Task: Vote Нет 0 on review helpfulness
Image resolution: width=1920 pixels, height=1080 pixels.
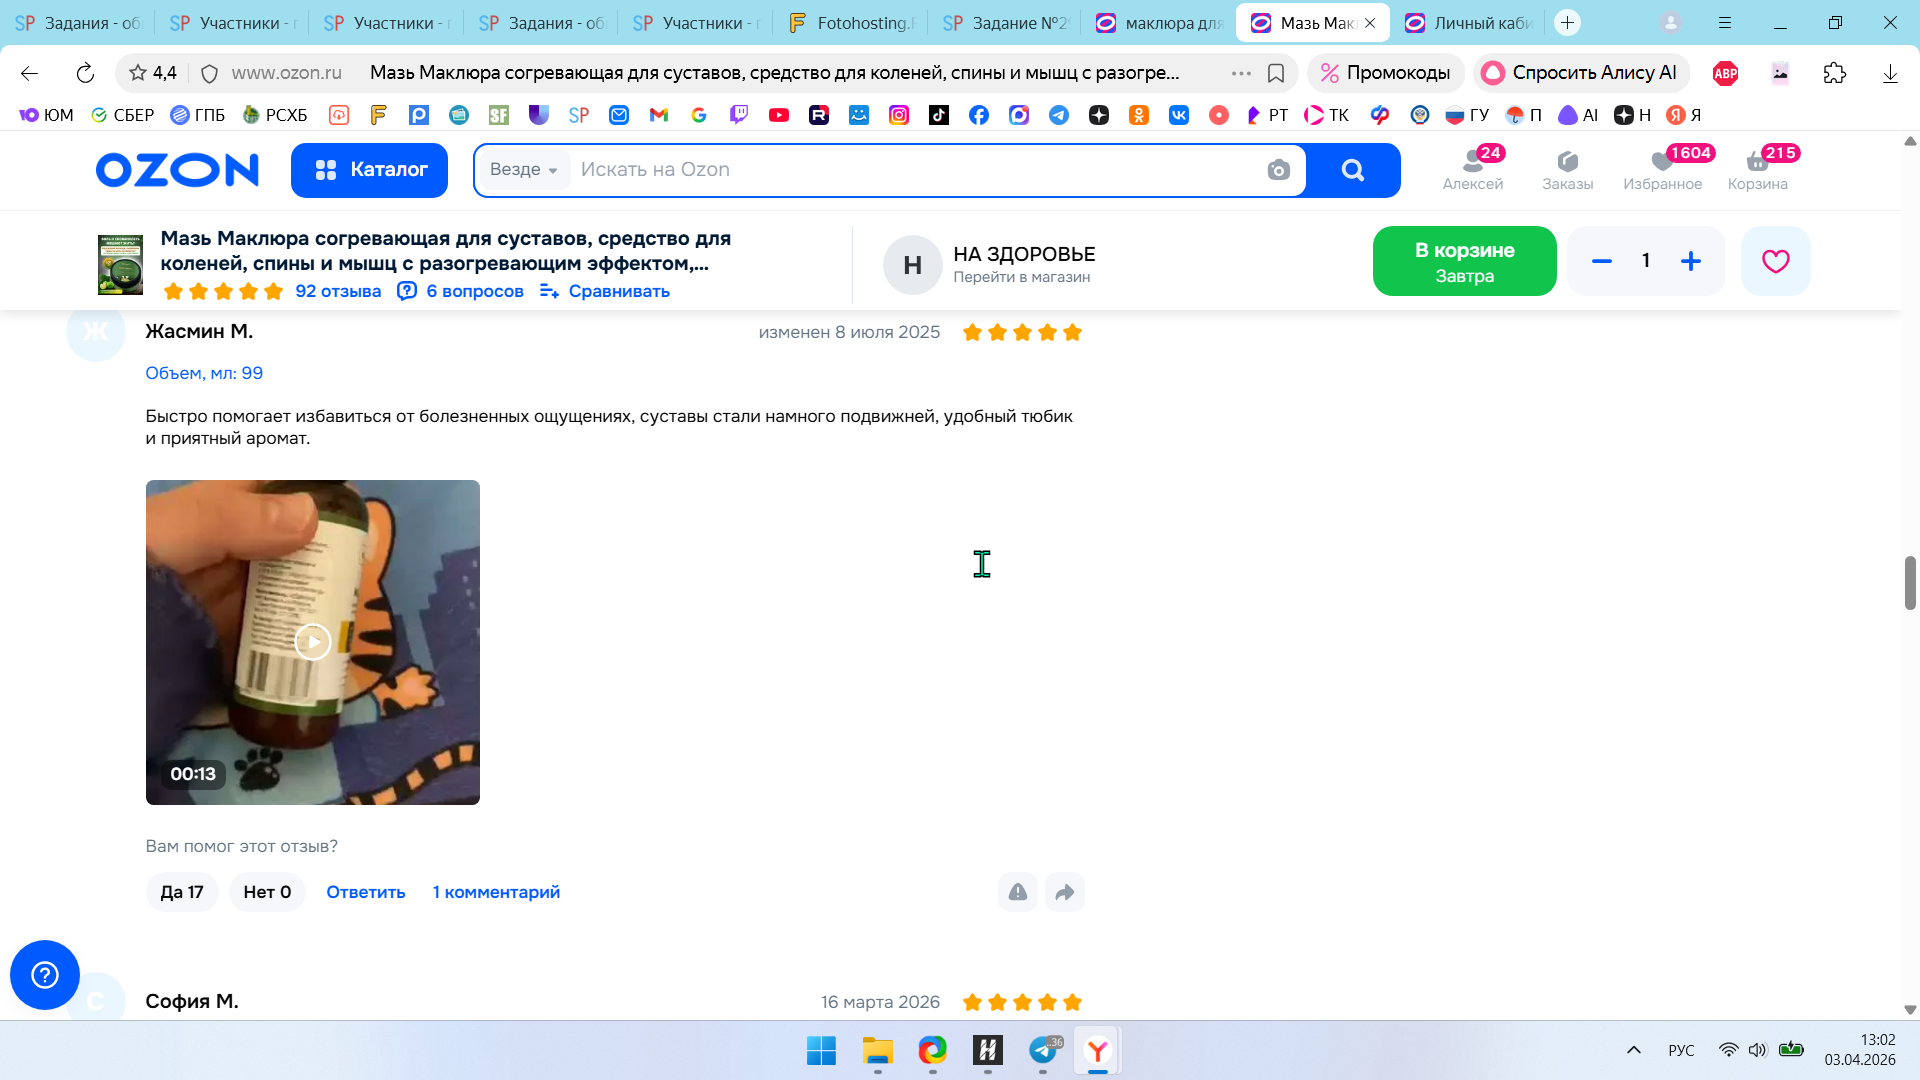Action: point(267,892)
